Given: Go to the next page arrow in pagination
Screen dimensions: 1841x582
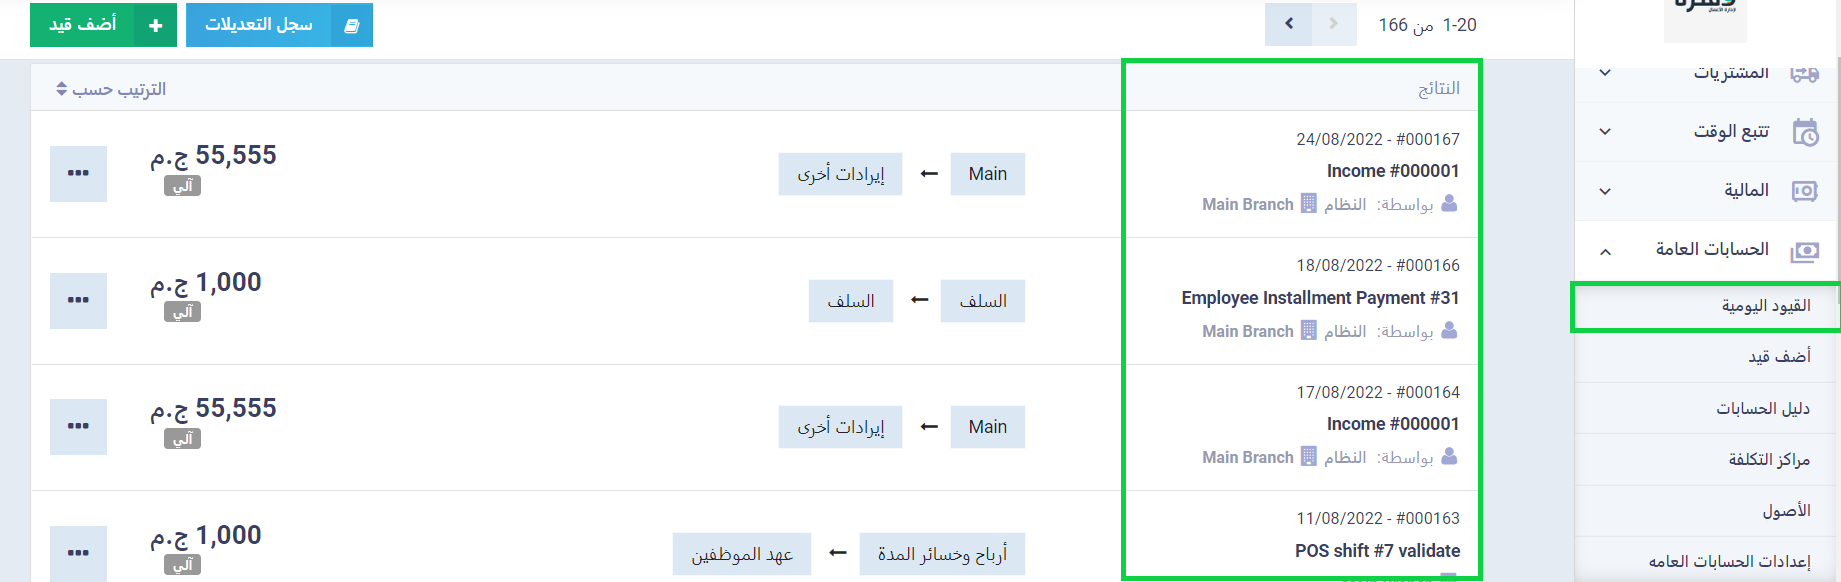Looking at the screenshot, I should click(1288, 24).
